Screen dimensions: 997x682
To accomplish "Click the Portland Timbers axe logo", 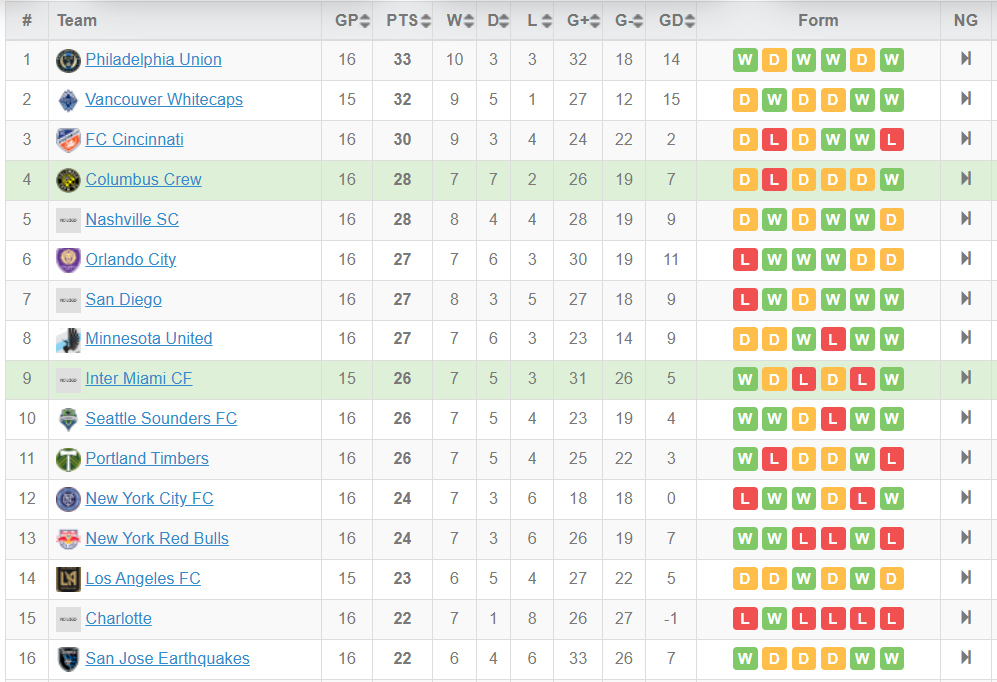I will pos(68,459).
